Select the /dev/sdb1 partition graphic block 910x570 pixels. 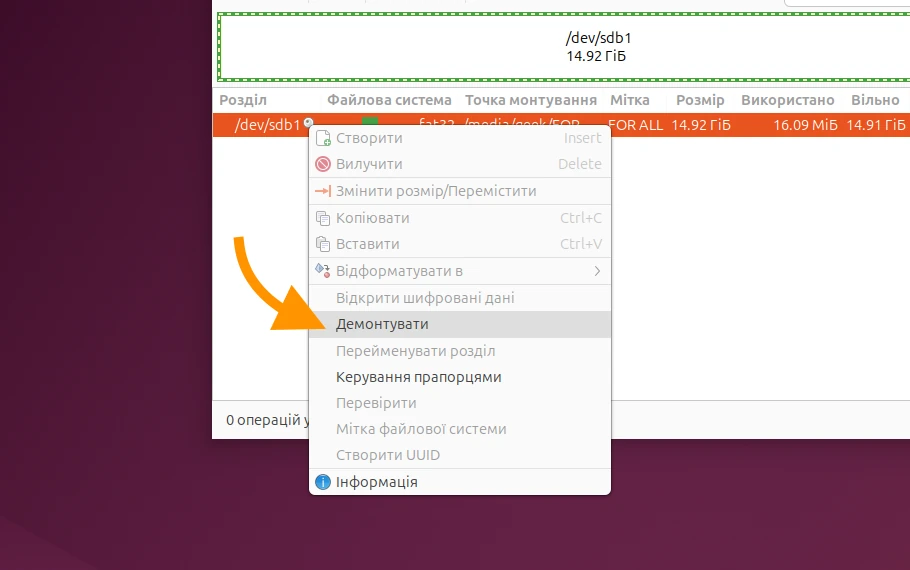pyautogui.click(x=564, y=47)
